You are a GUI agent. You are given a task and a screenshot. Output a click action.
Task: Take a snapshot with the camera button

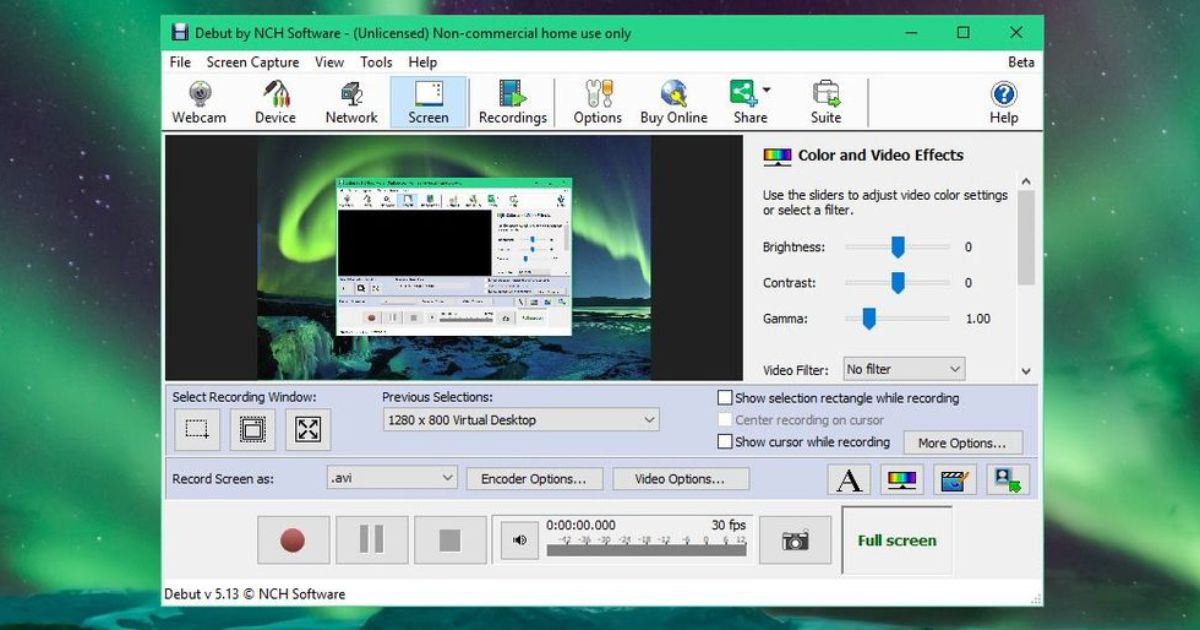795,539
